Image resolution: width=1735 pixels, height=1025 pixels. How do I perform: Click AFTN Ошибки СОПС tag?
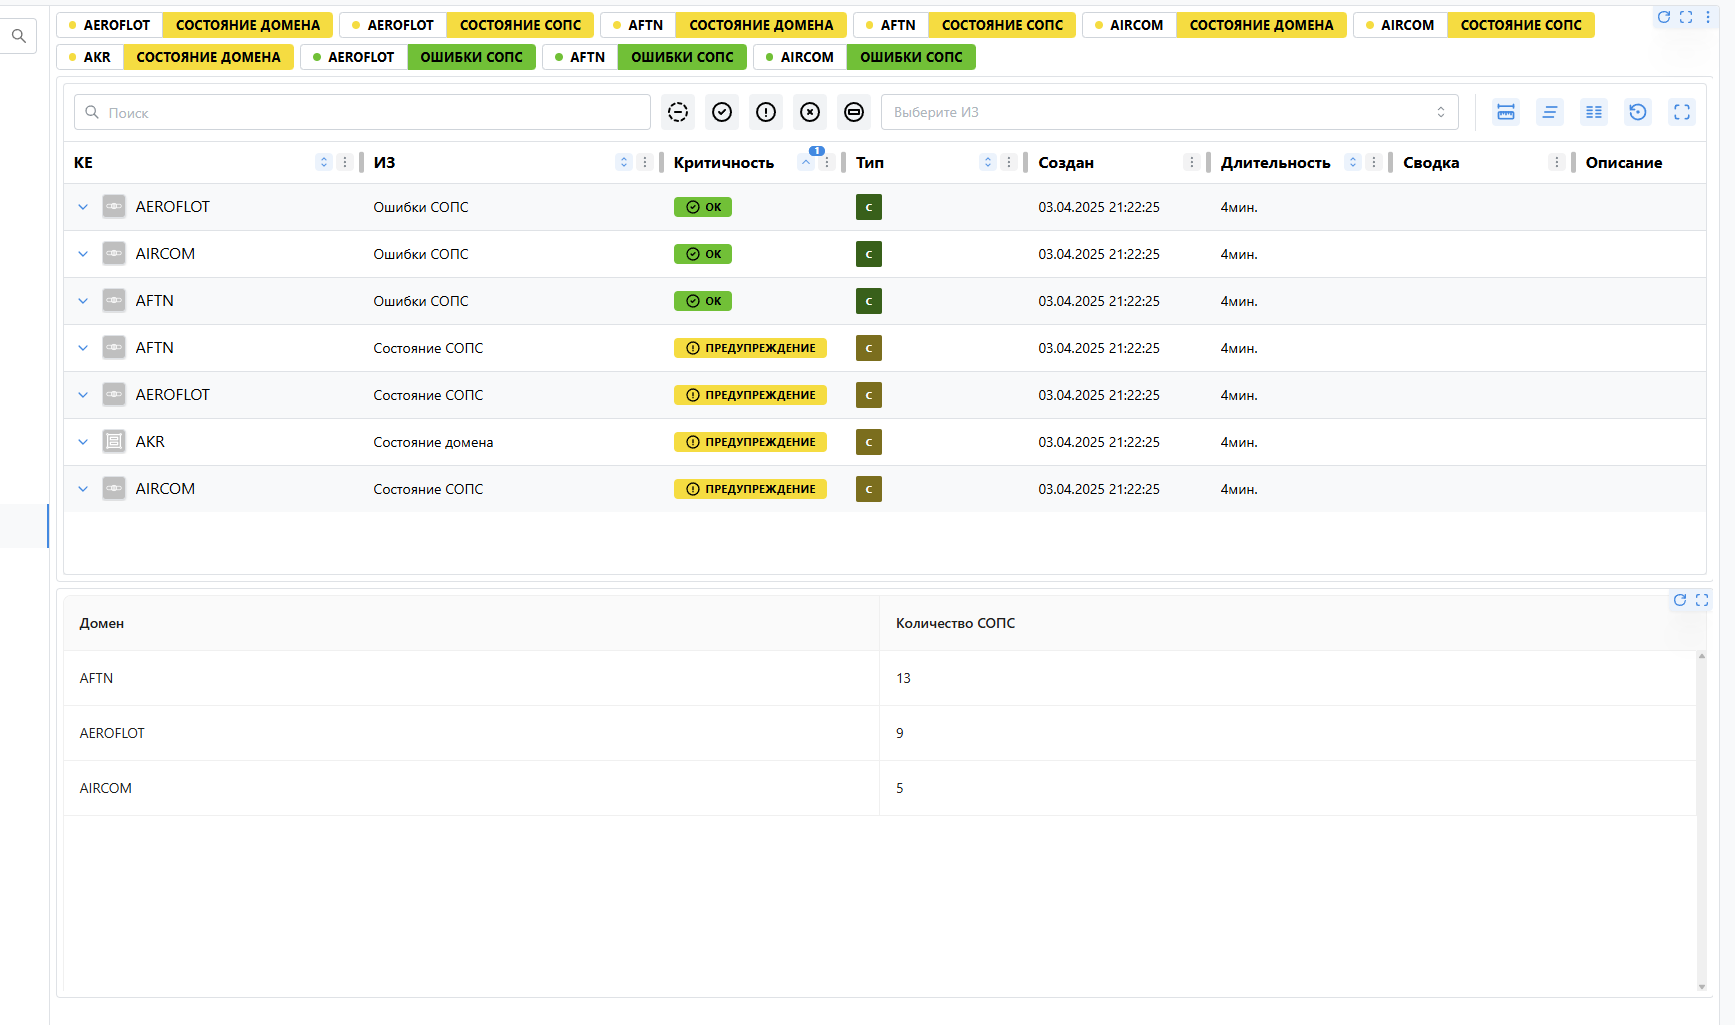pyautogui.click(x=645, y=57)
